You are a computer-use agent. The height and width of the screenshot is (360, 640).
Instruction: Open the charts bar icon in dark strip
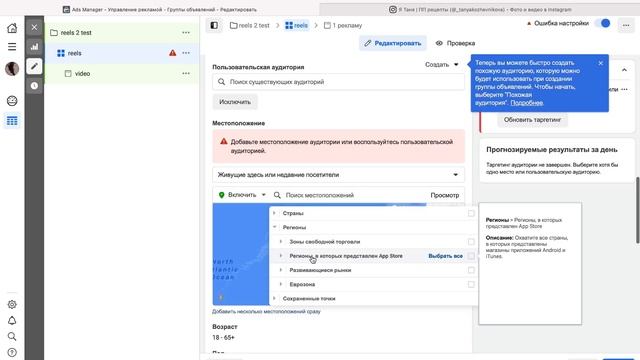pos(34,47)
